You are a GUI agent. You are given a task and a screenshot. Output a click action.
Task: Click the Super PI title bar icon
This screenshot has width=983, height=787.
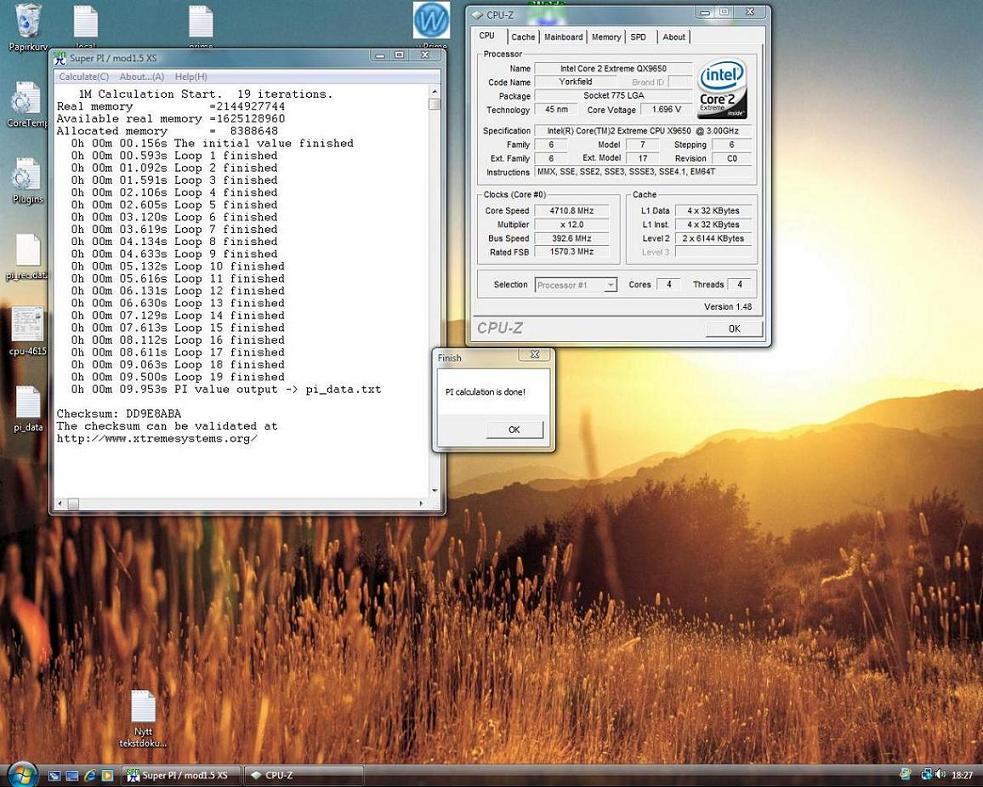click(x=60, y=58)
